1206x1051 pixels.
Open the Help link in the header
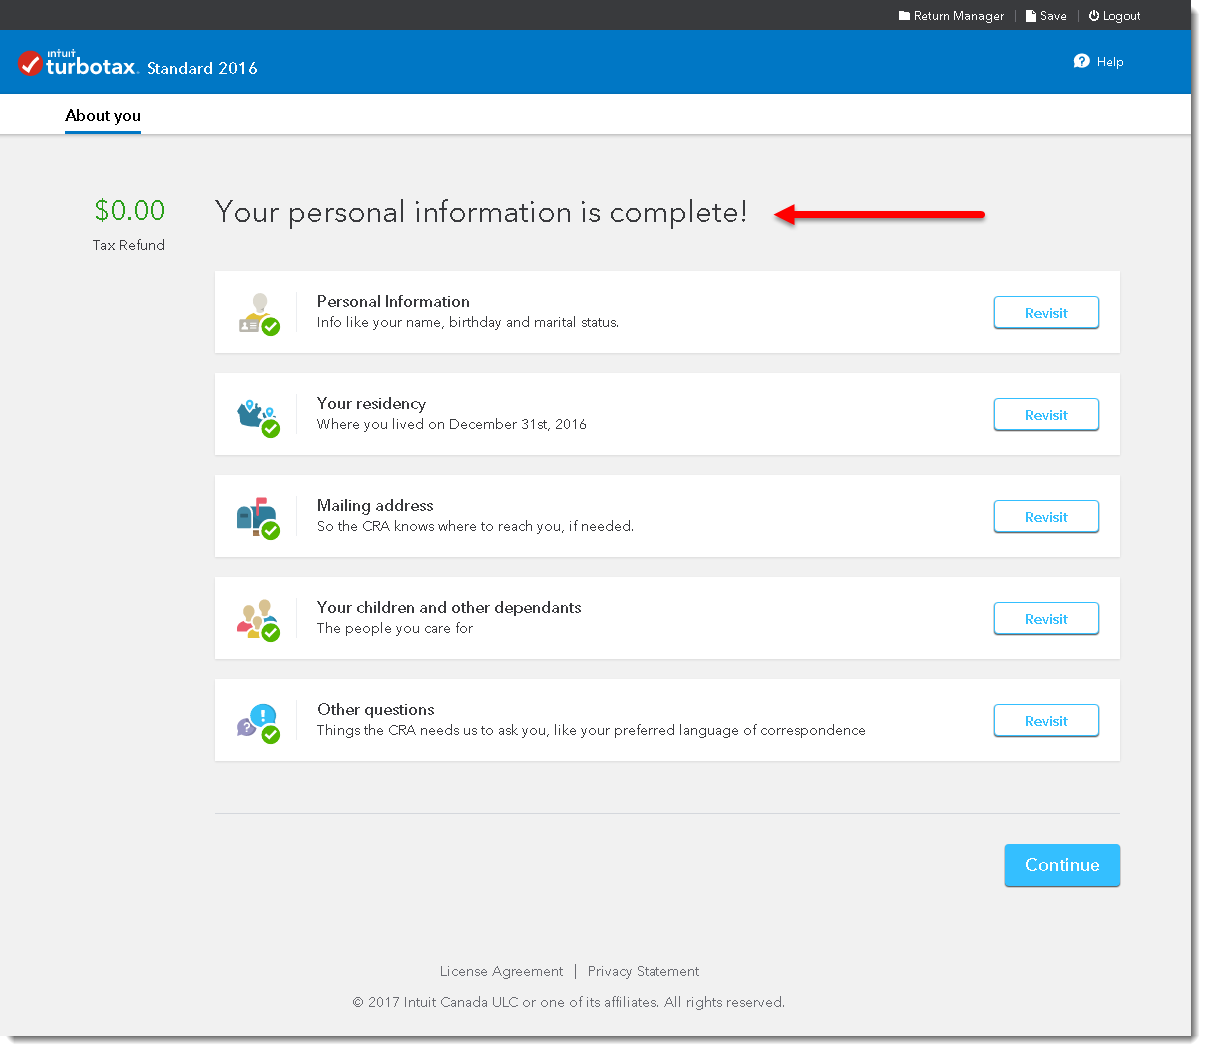(1099, 61)
